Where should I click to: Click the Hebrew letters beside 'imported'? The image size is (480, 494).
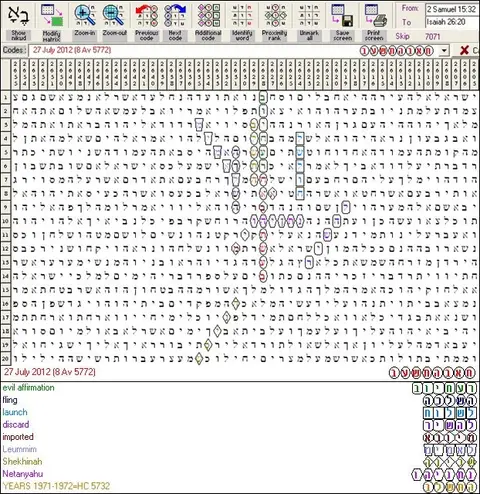pos(450,438)
